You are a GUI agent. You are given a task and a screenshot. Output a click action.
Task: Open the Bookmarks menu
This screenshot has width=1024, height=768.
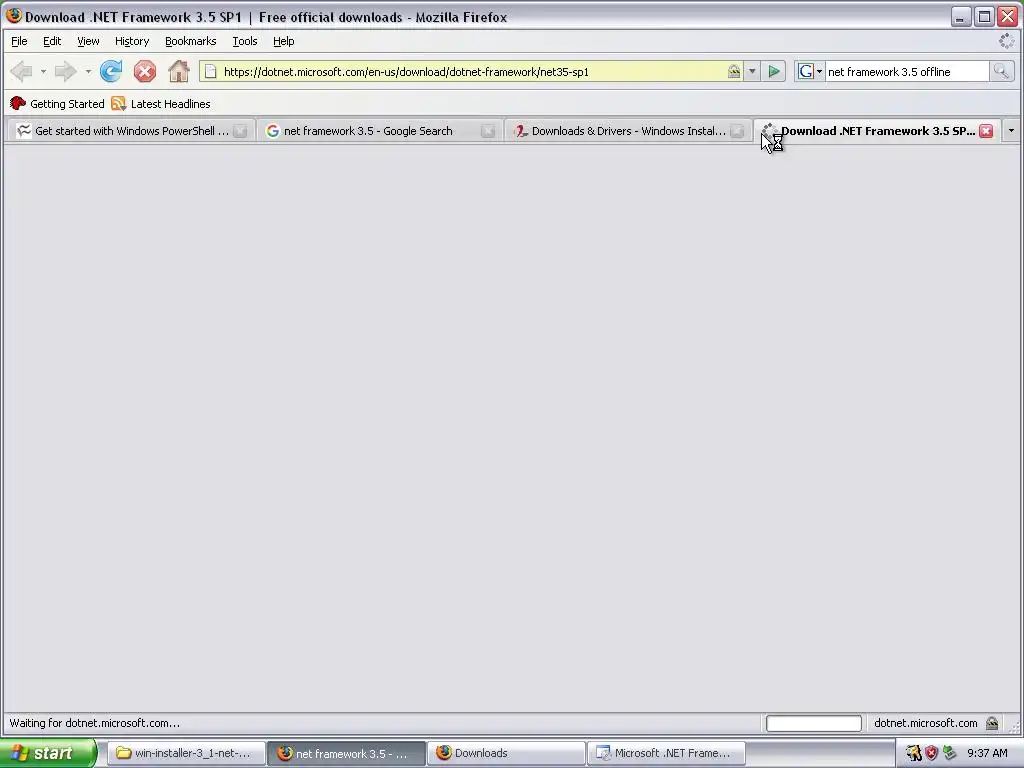pyautogui.click(x=191, y=41)
